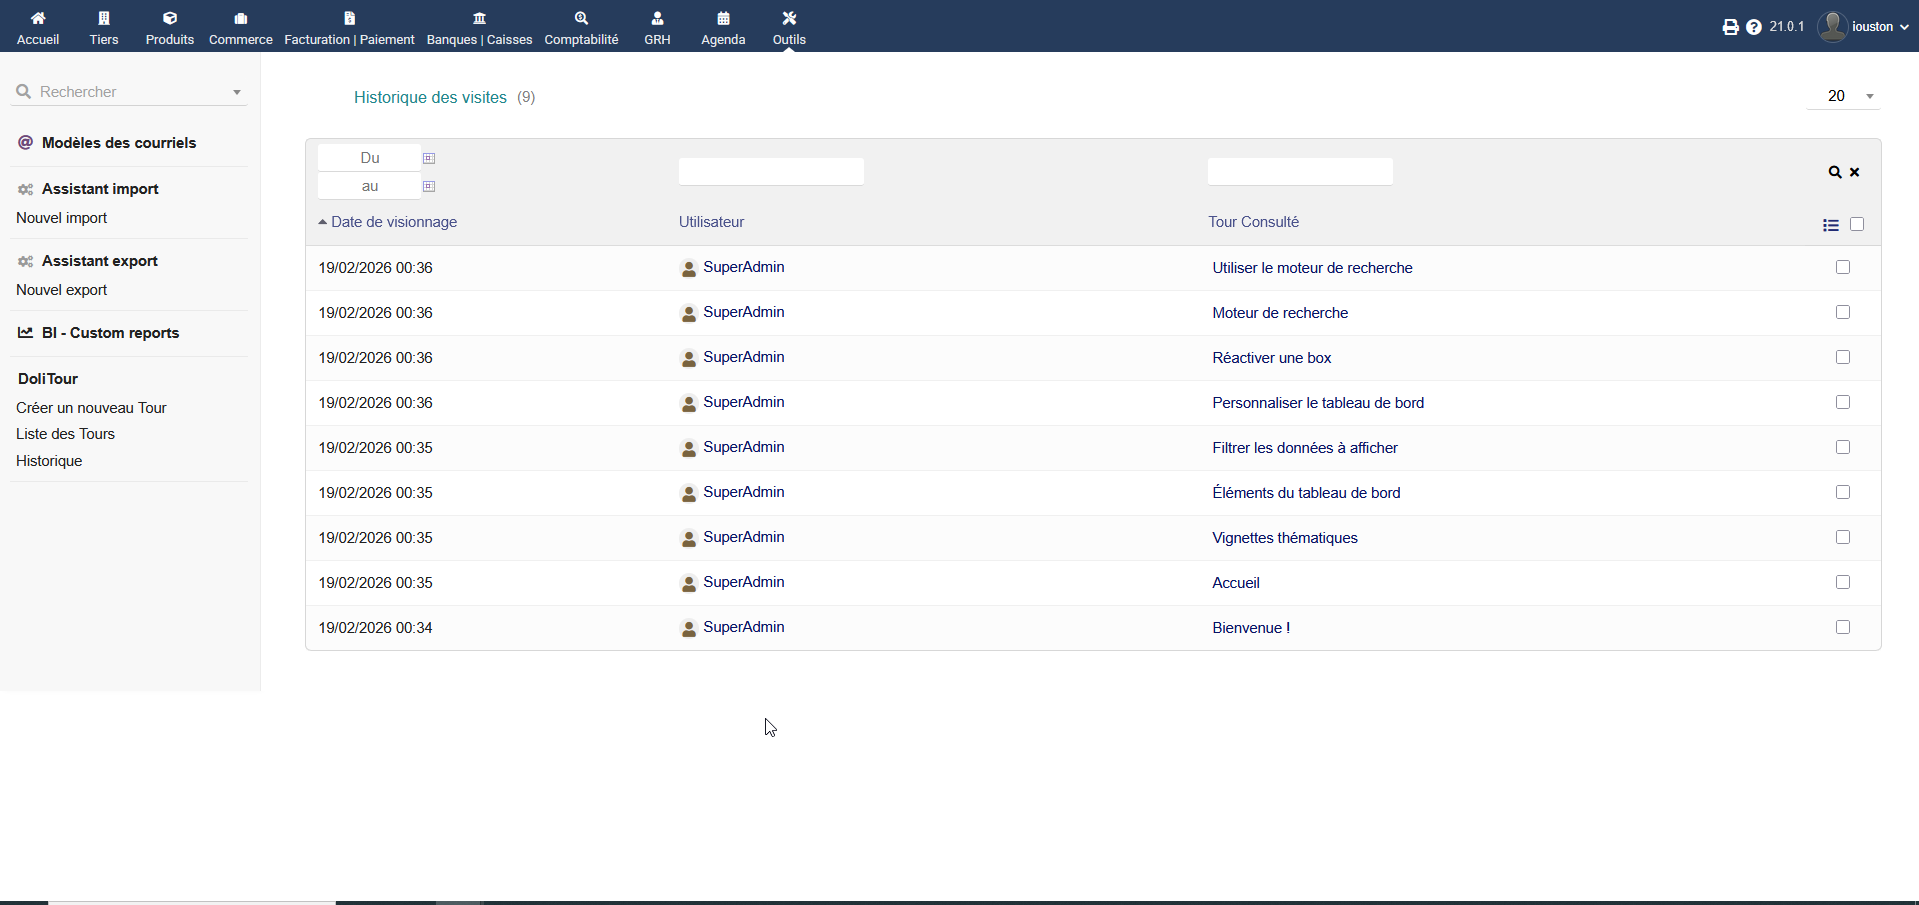The height and width of the screenshot is (905, 1919).
Task: Clear filters with the X icon
Action: (x=1855, y=172)
